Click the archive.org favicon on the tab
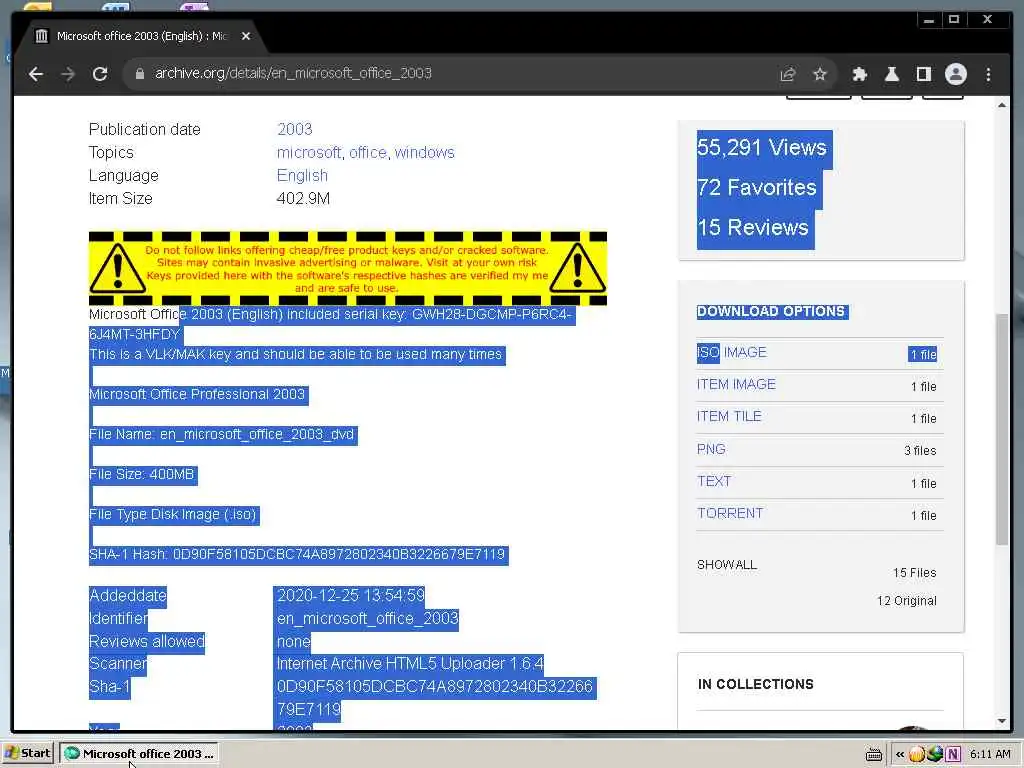The image size is (1024, 768). point(41,37)
